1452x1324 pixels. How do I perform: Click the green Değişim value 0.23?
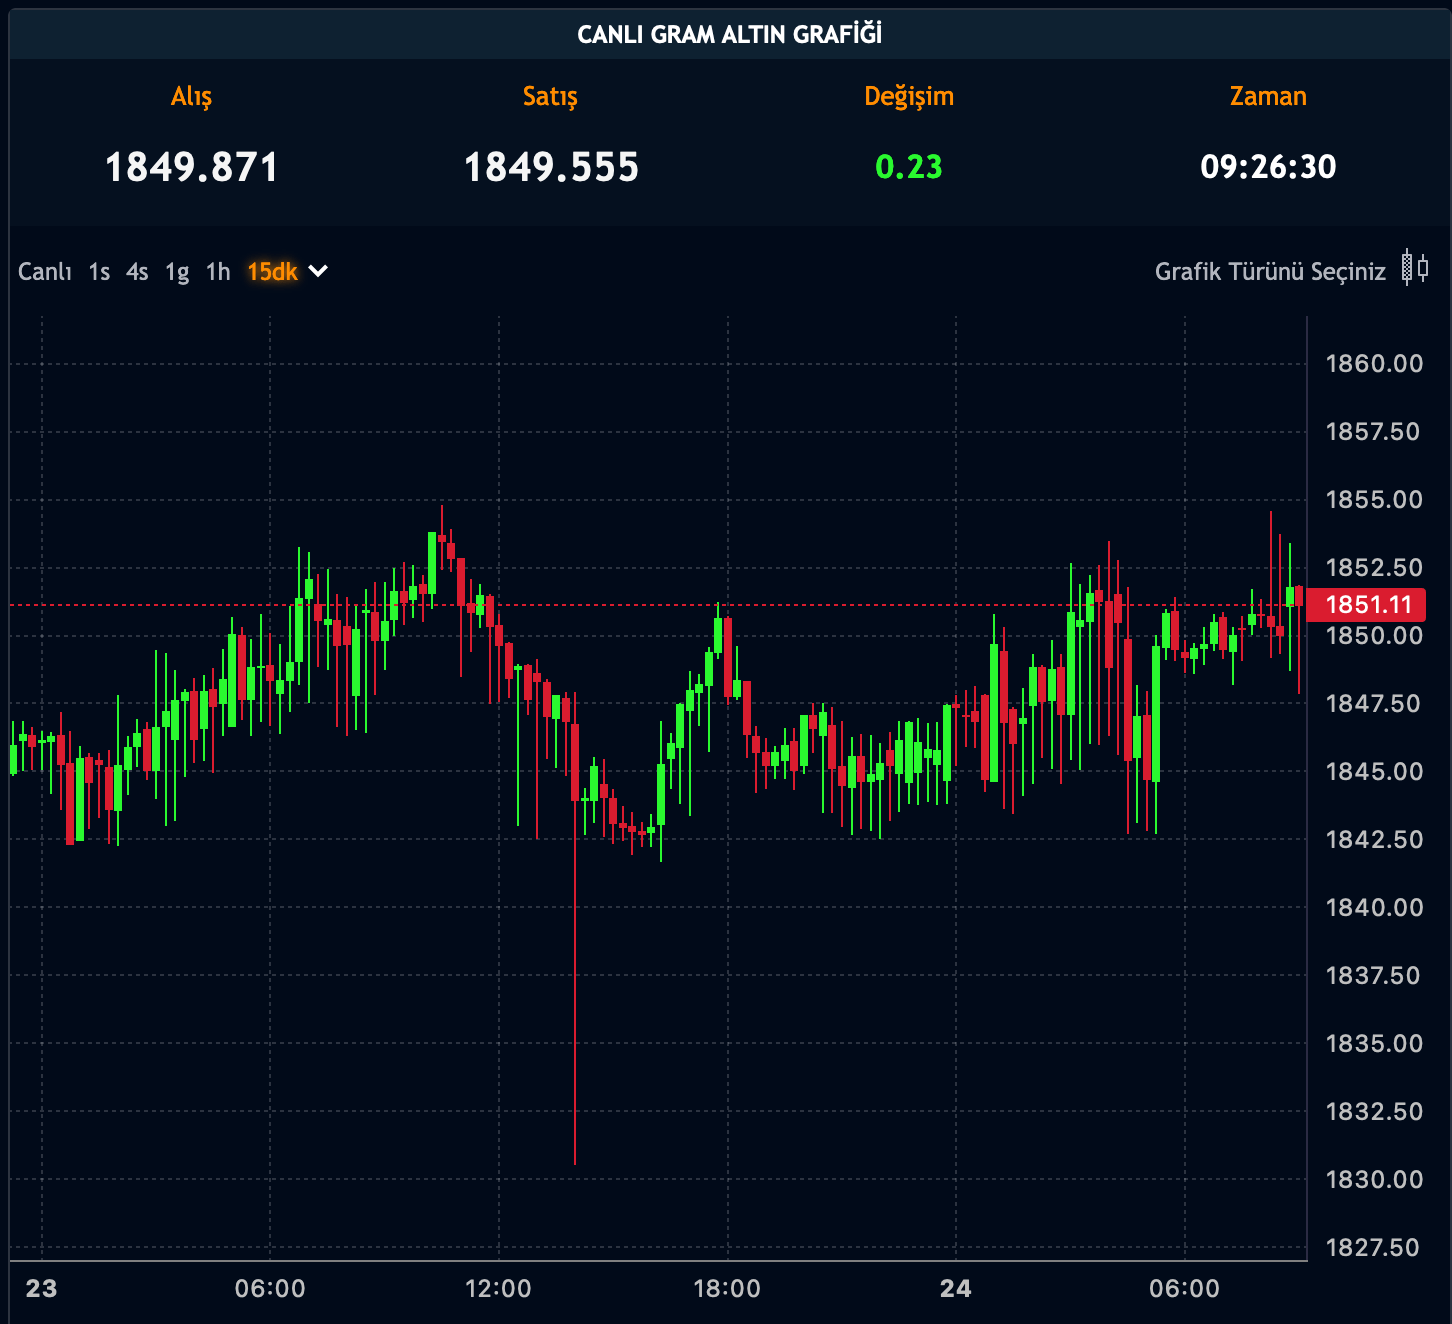point(908,167)
